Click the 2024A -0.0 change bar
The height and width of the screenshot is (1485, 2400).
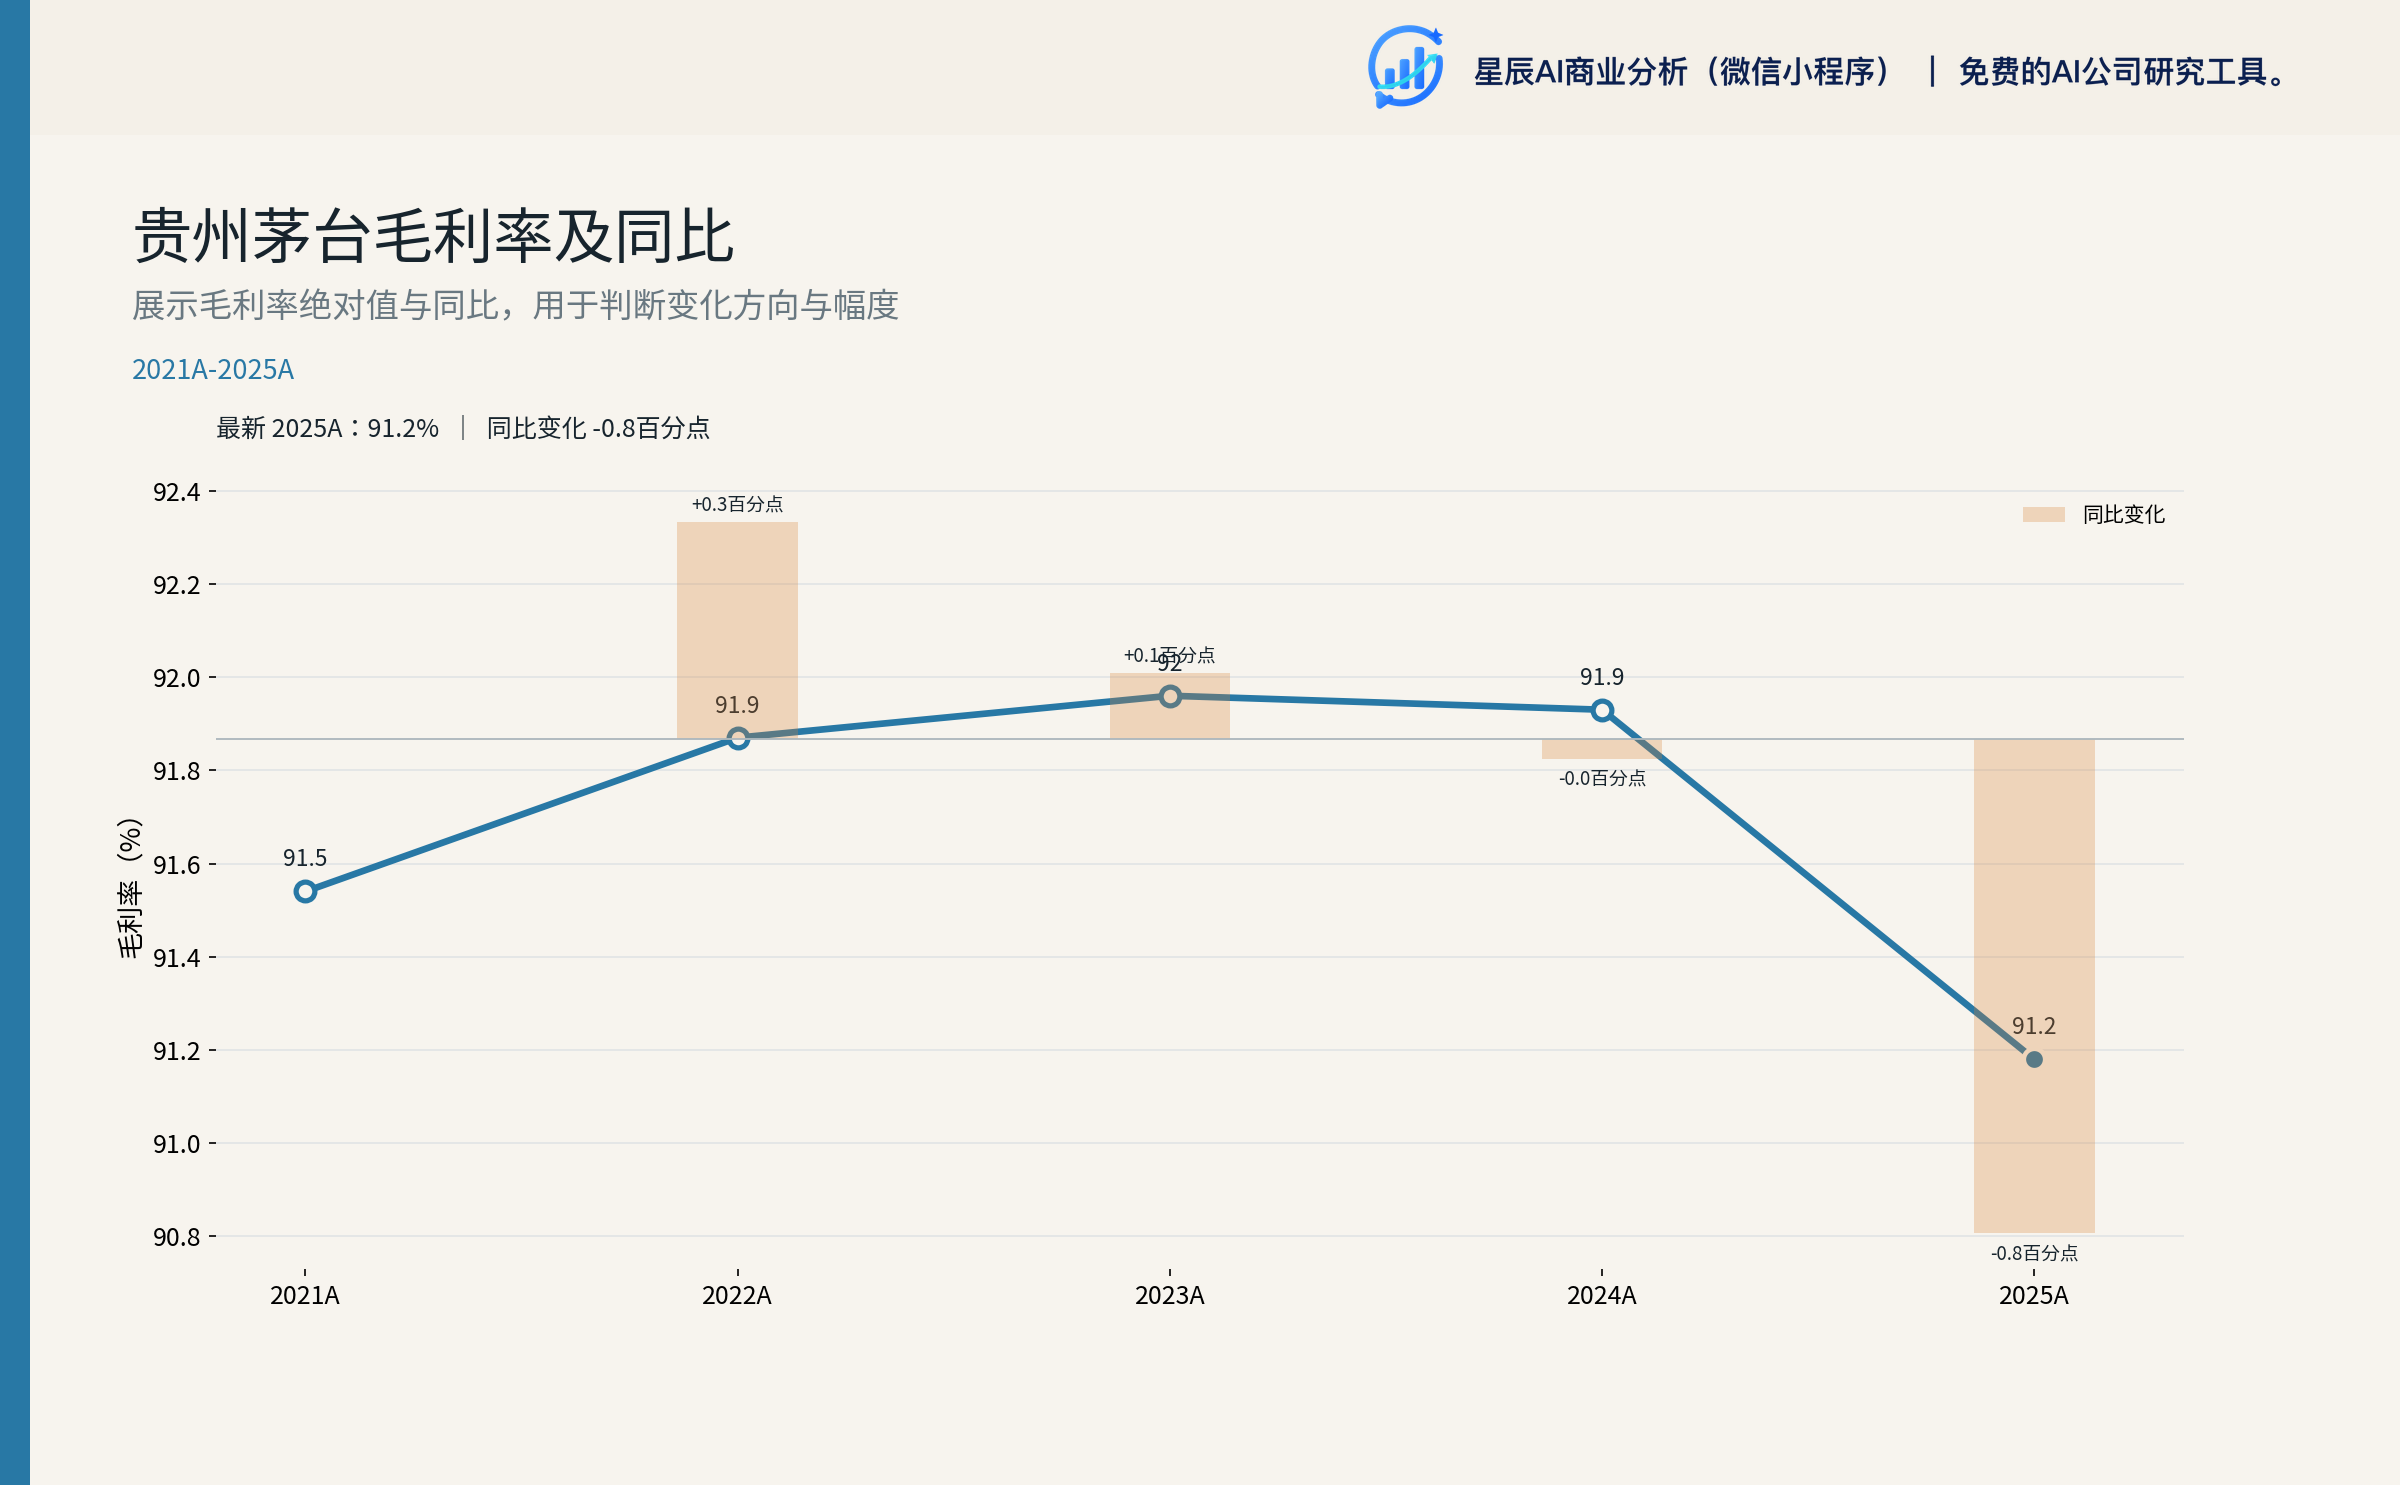1602,749
